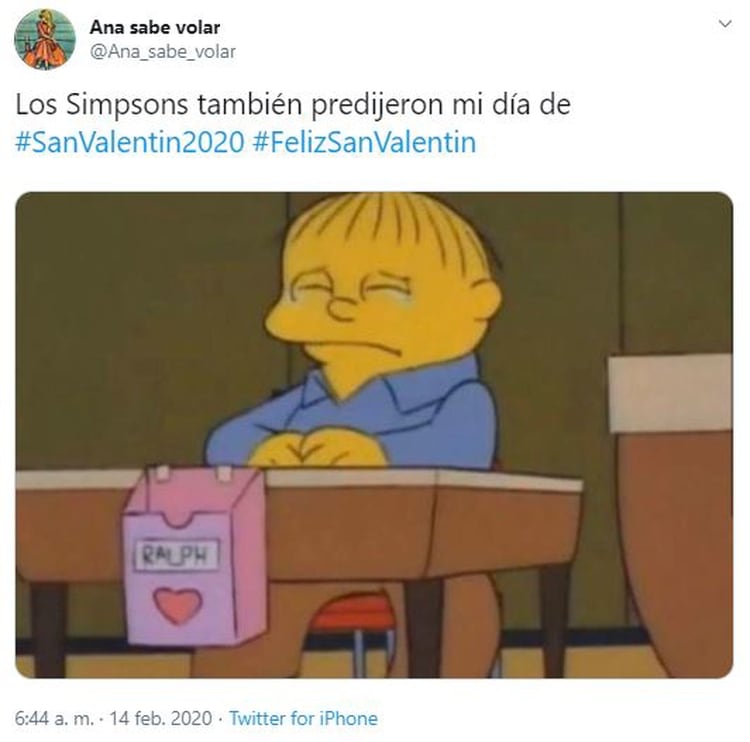Click Ralph's clasped hands on the desk
Image resolution: width=750 pixels, height=742 pixels.
pos(317,448)
